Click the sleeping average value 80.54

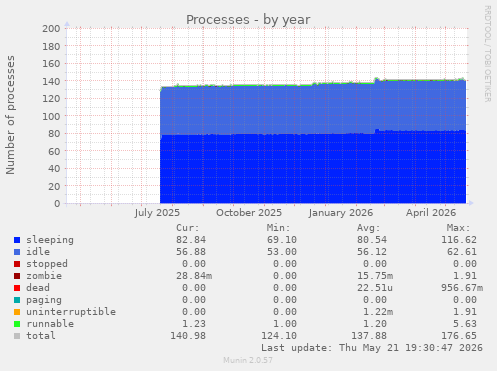point(372,240)
